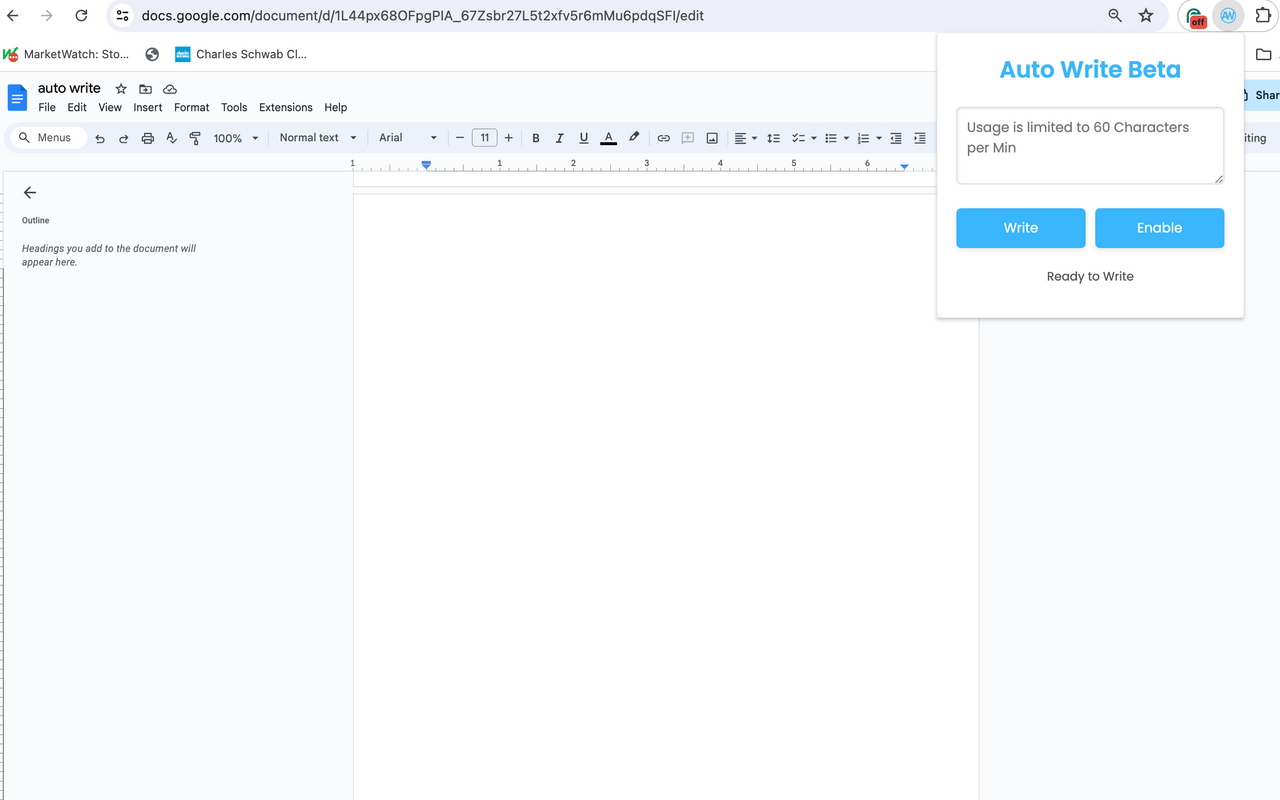1280x800 pixels.
Task: Click the Enable button in Auto Write Beta
Action: click(1159, 228)
